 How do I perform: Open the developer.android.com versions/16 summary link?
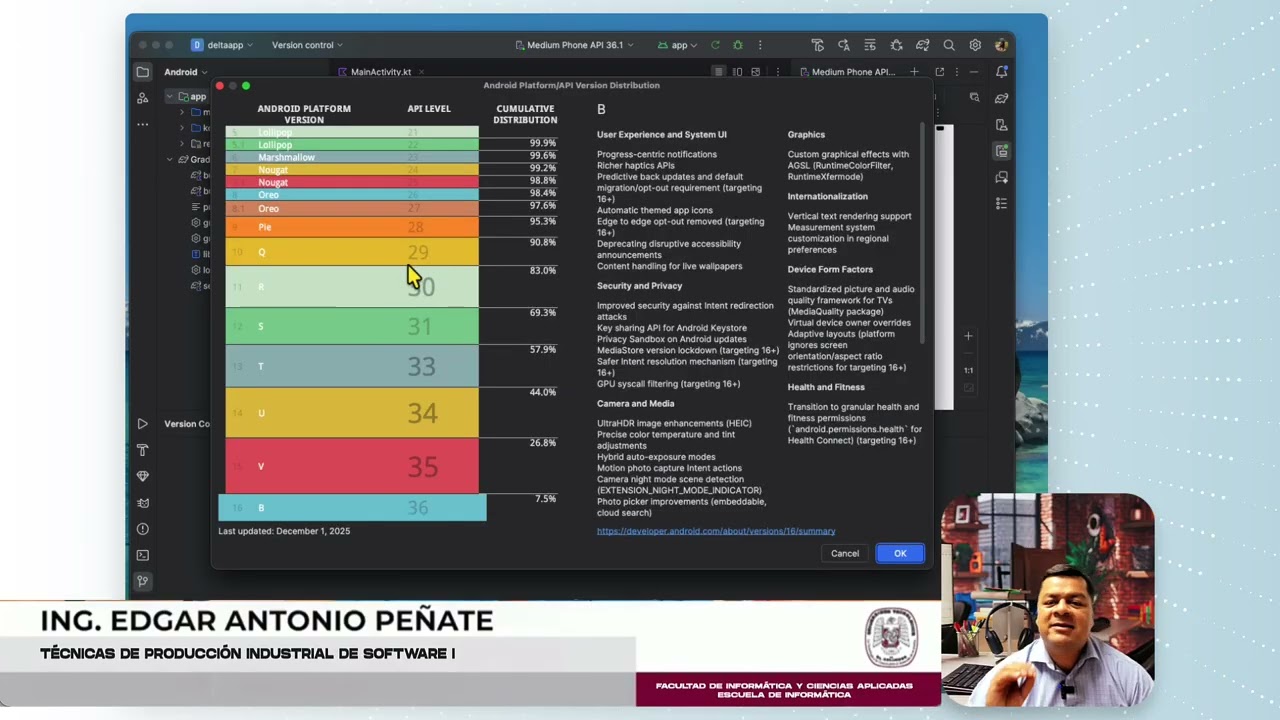point(716,531)
